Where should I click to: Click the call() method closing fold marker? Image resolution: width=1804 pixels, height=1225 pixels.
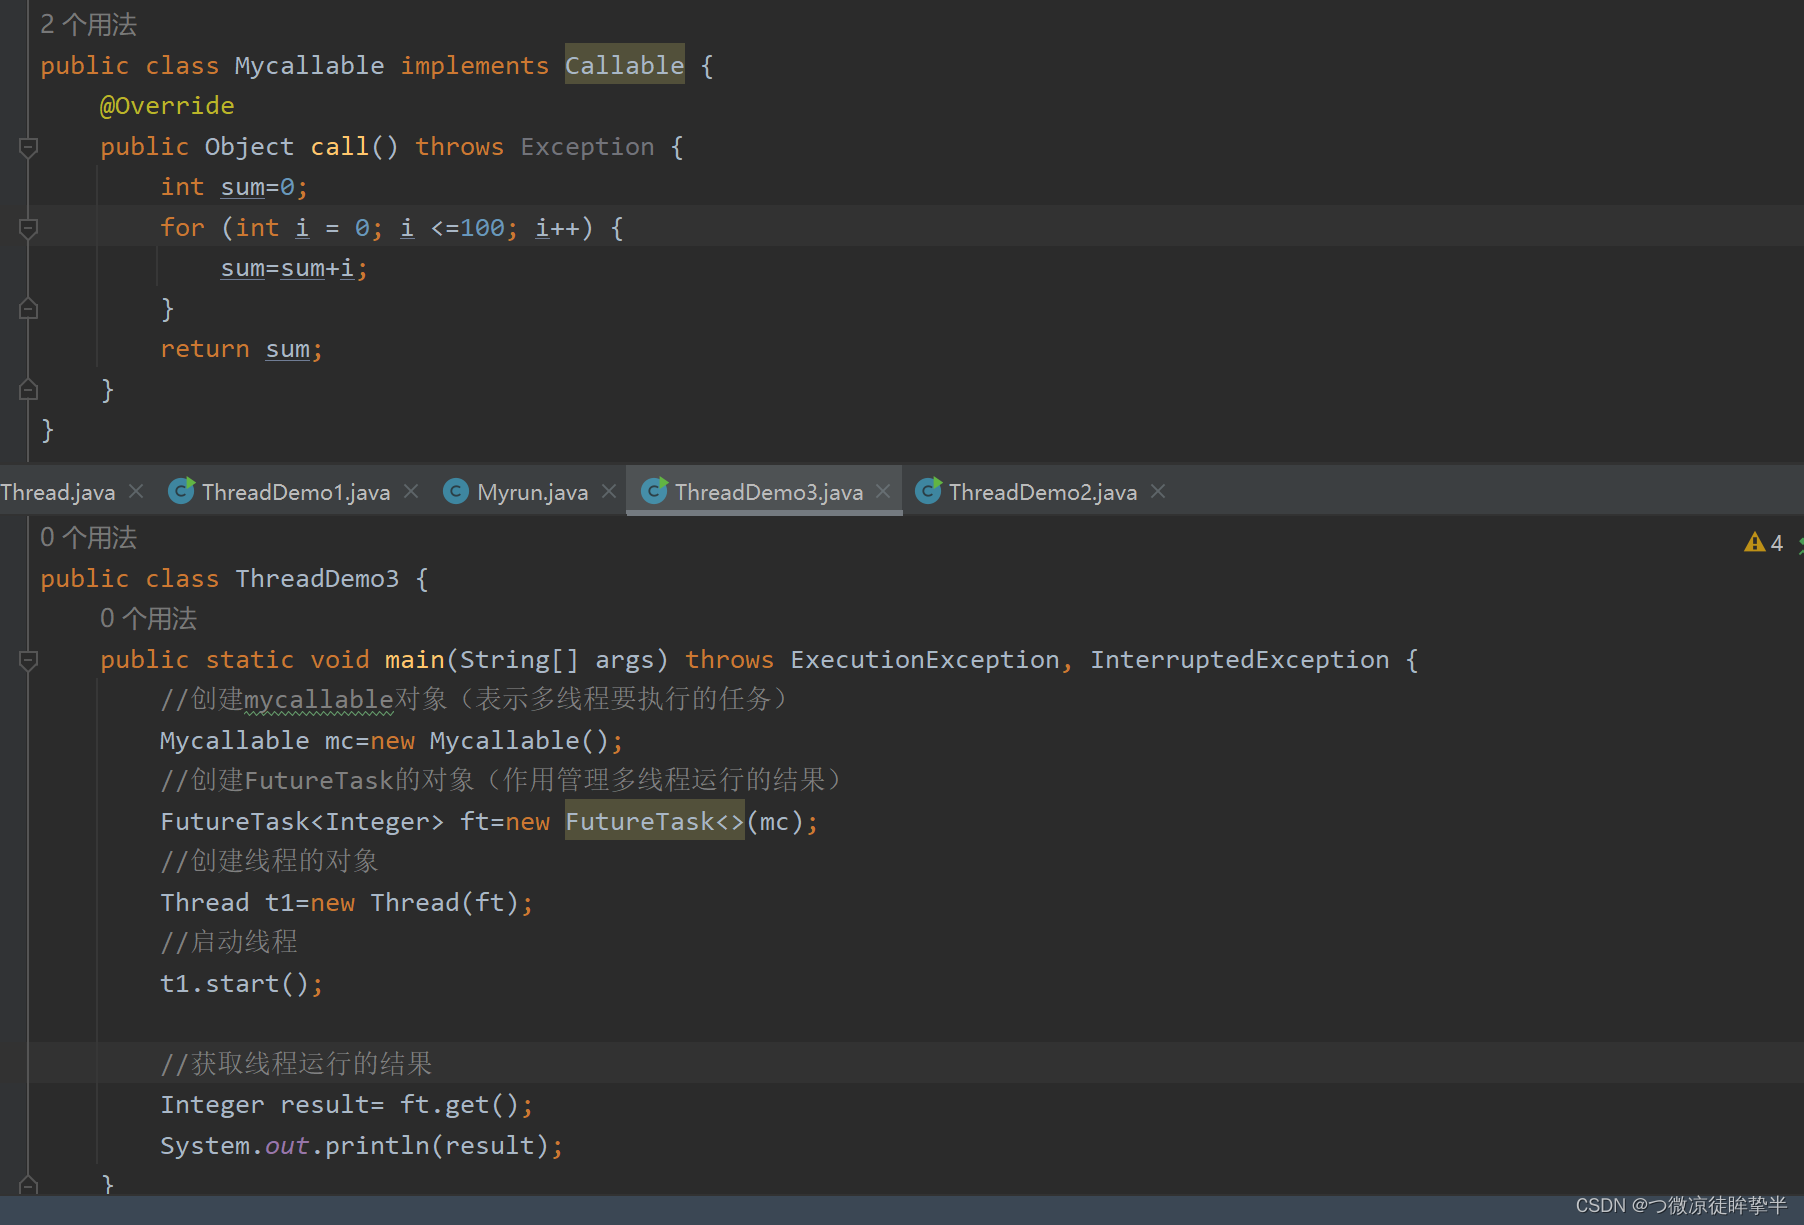[28, 390]
